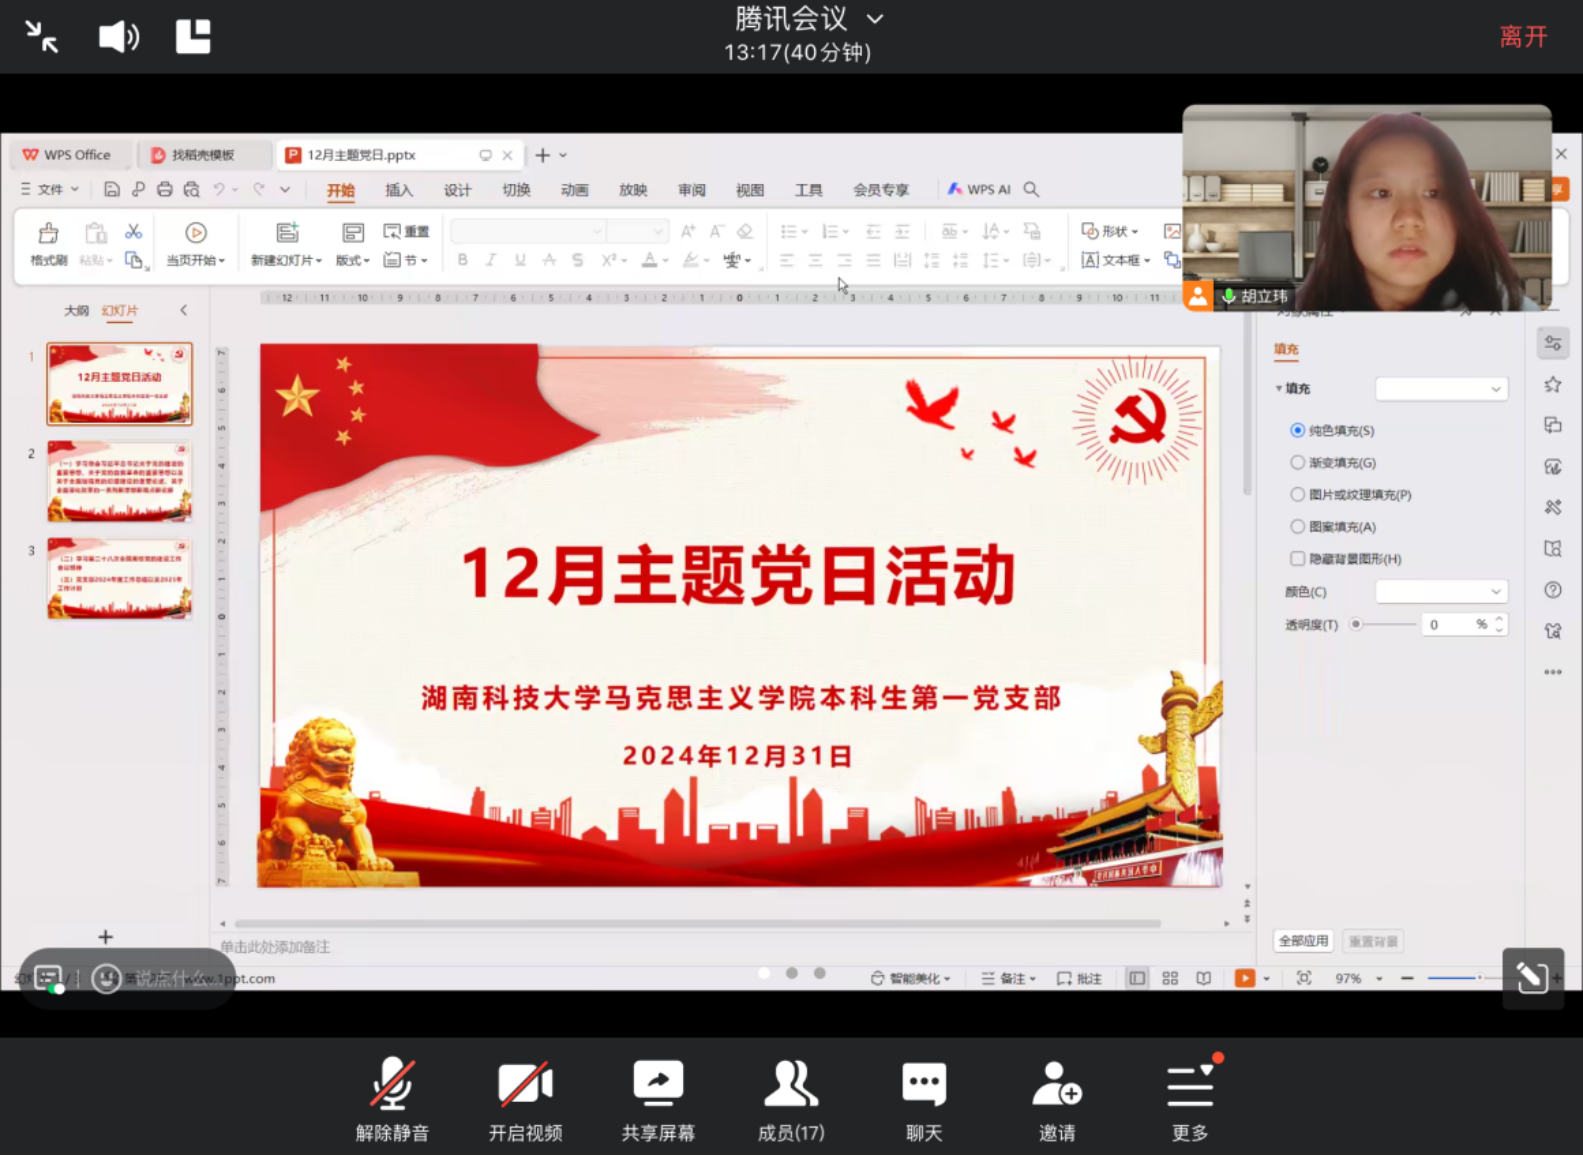Click the 透明度(T) transparency slider
Screen dimensions: 1583x1156
pos(1385,624)
